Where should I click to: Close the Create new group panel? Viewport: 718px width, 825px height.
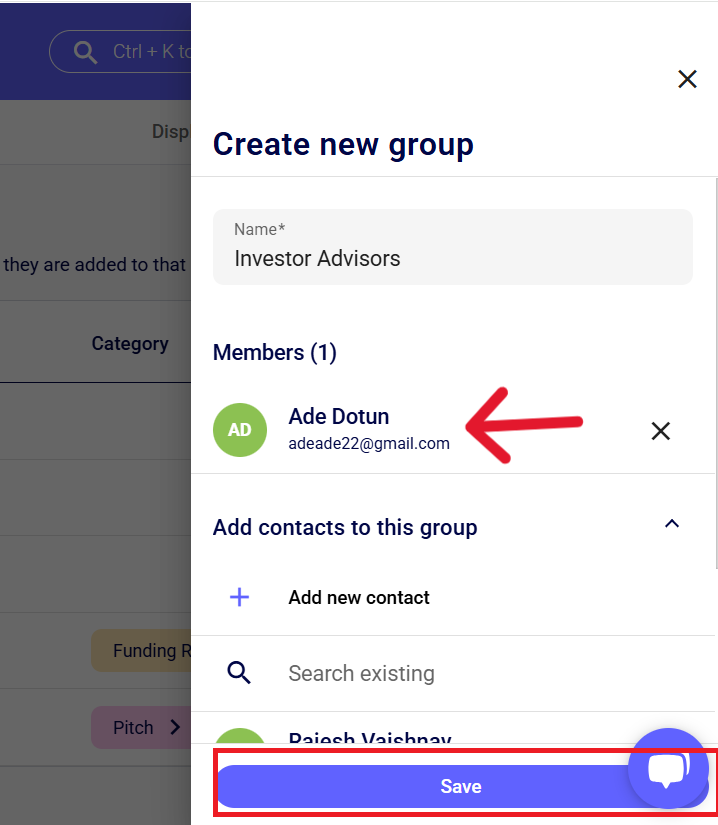pos(687,79)
